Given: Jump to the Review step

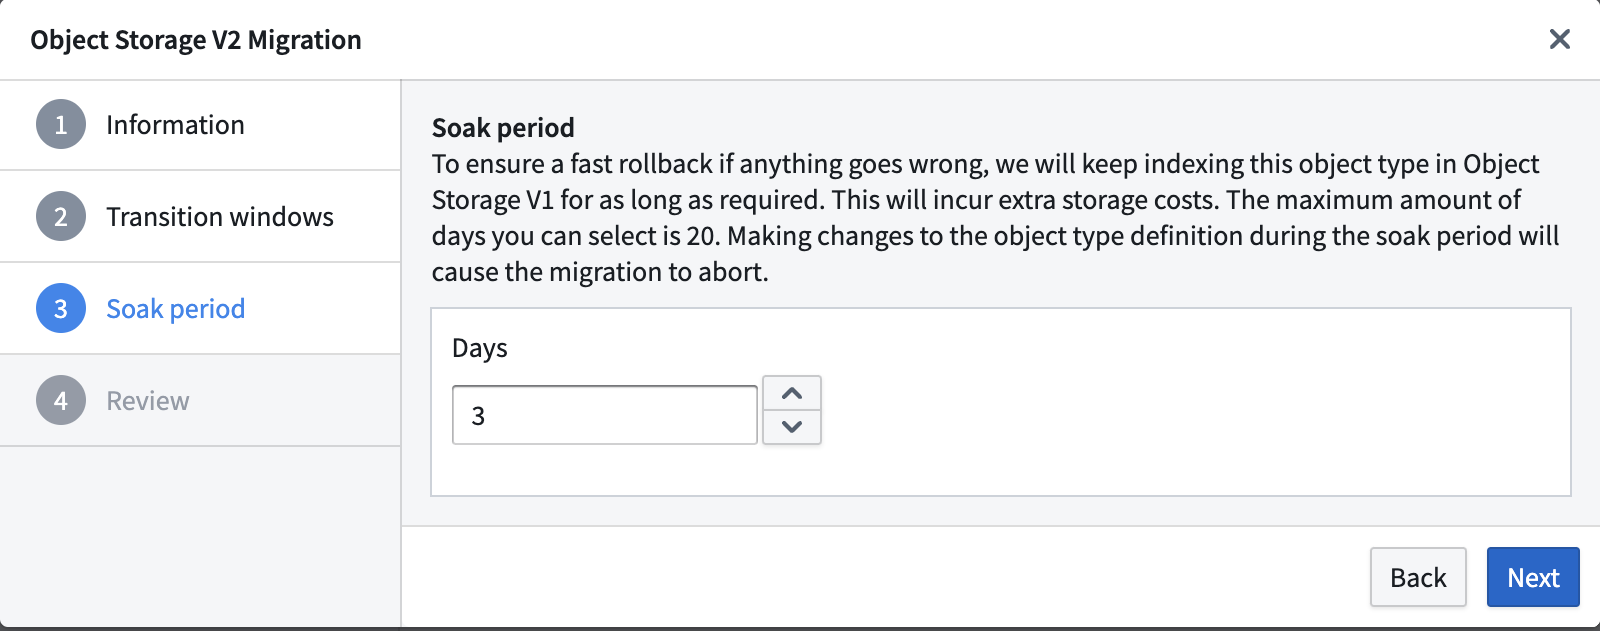Looking at the screenshot, I should pyautogui.click(x=148, y=401).
